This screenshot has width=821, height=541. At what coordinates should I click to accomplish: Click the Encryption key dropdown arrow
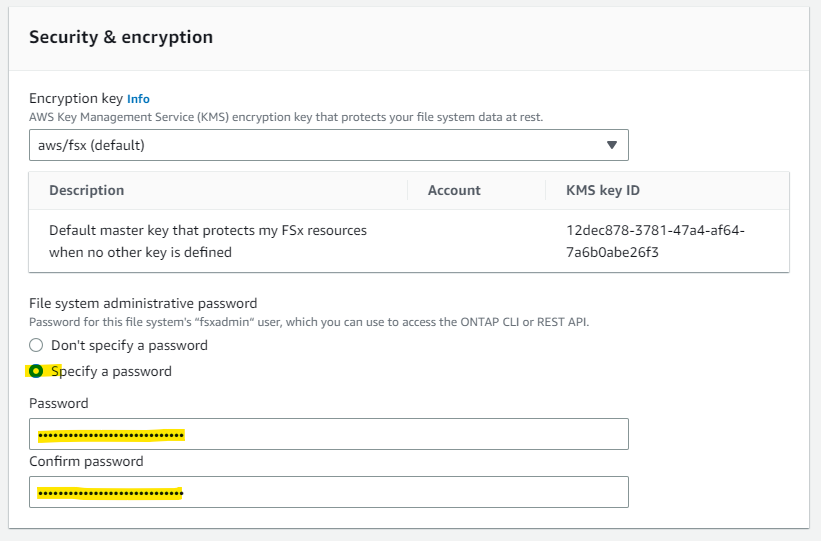click(612, 145)
